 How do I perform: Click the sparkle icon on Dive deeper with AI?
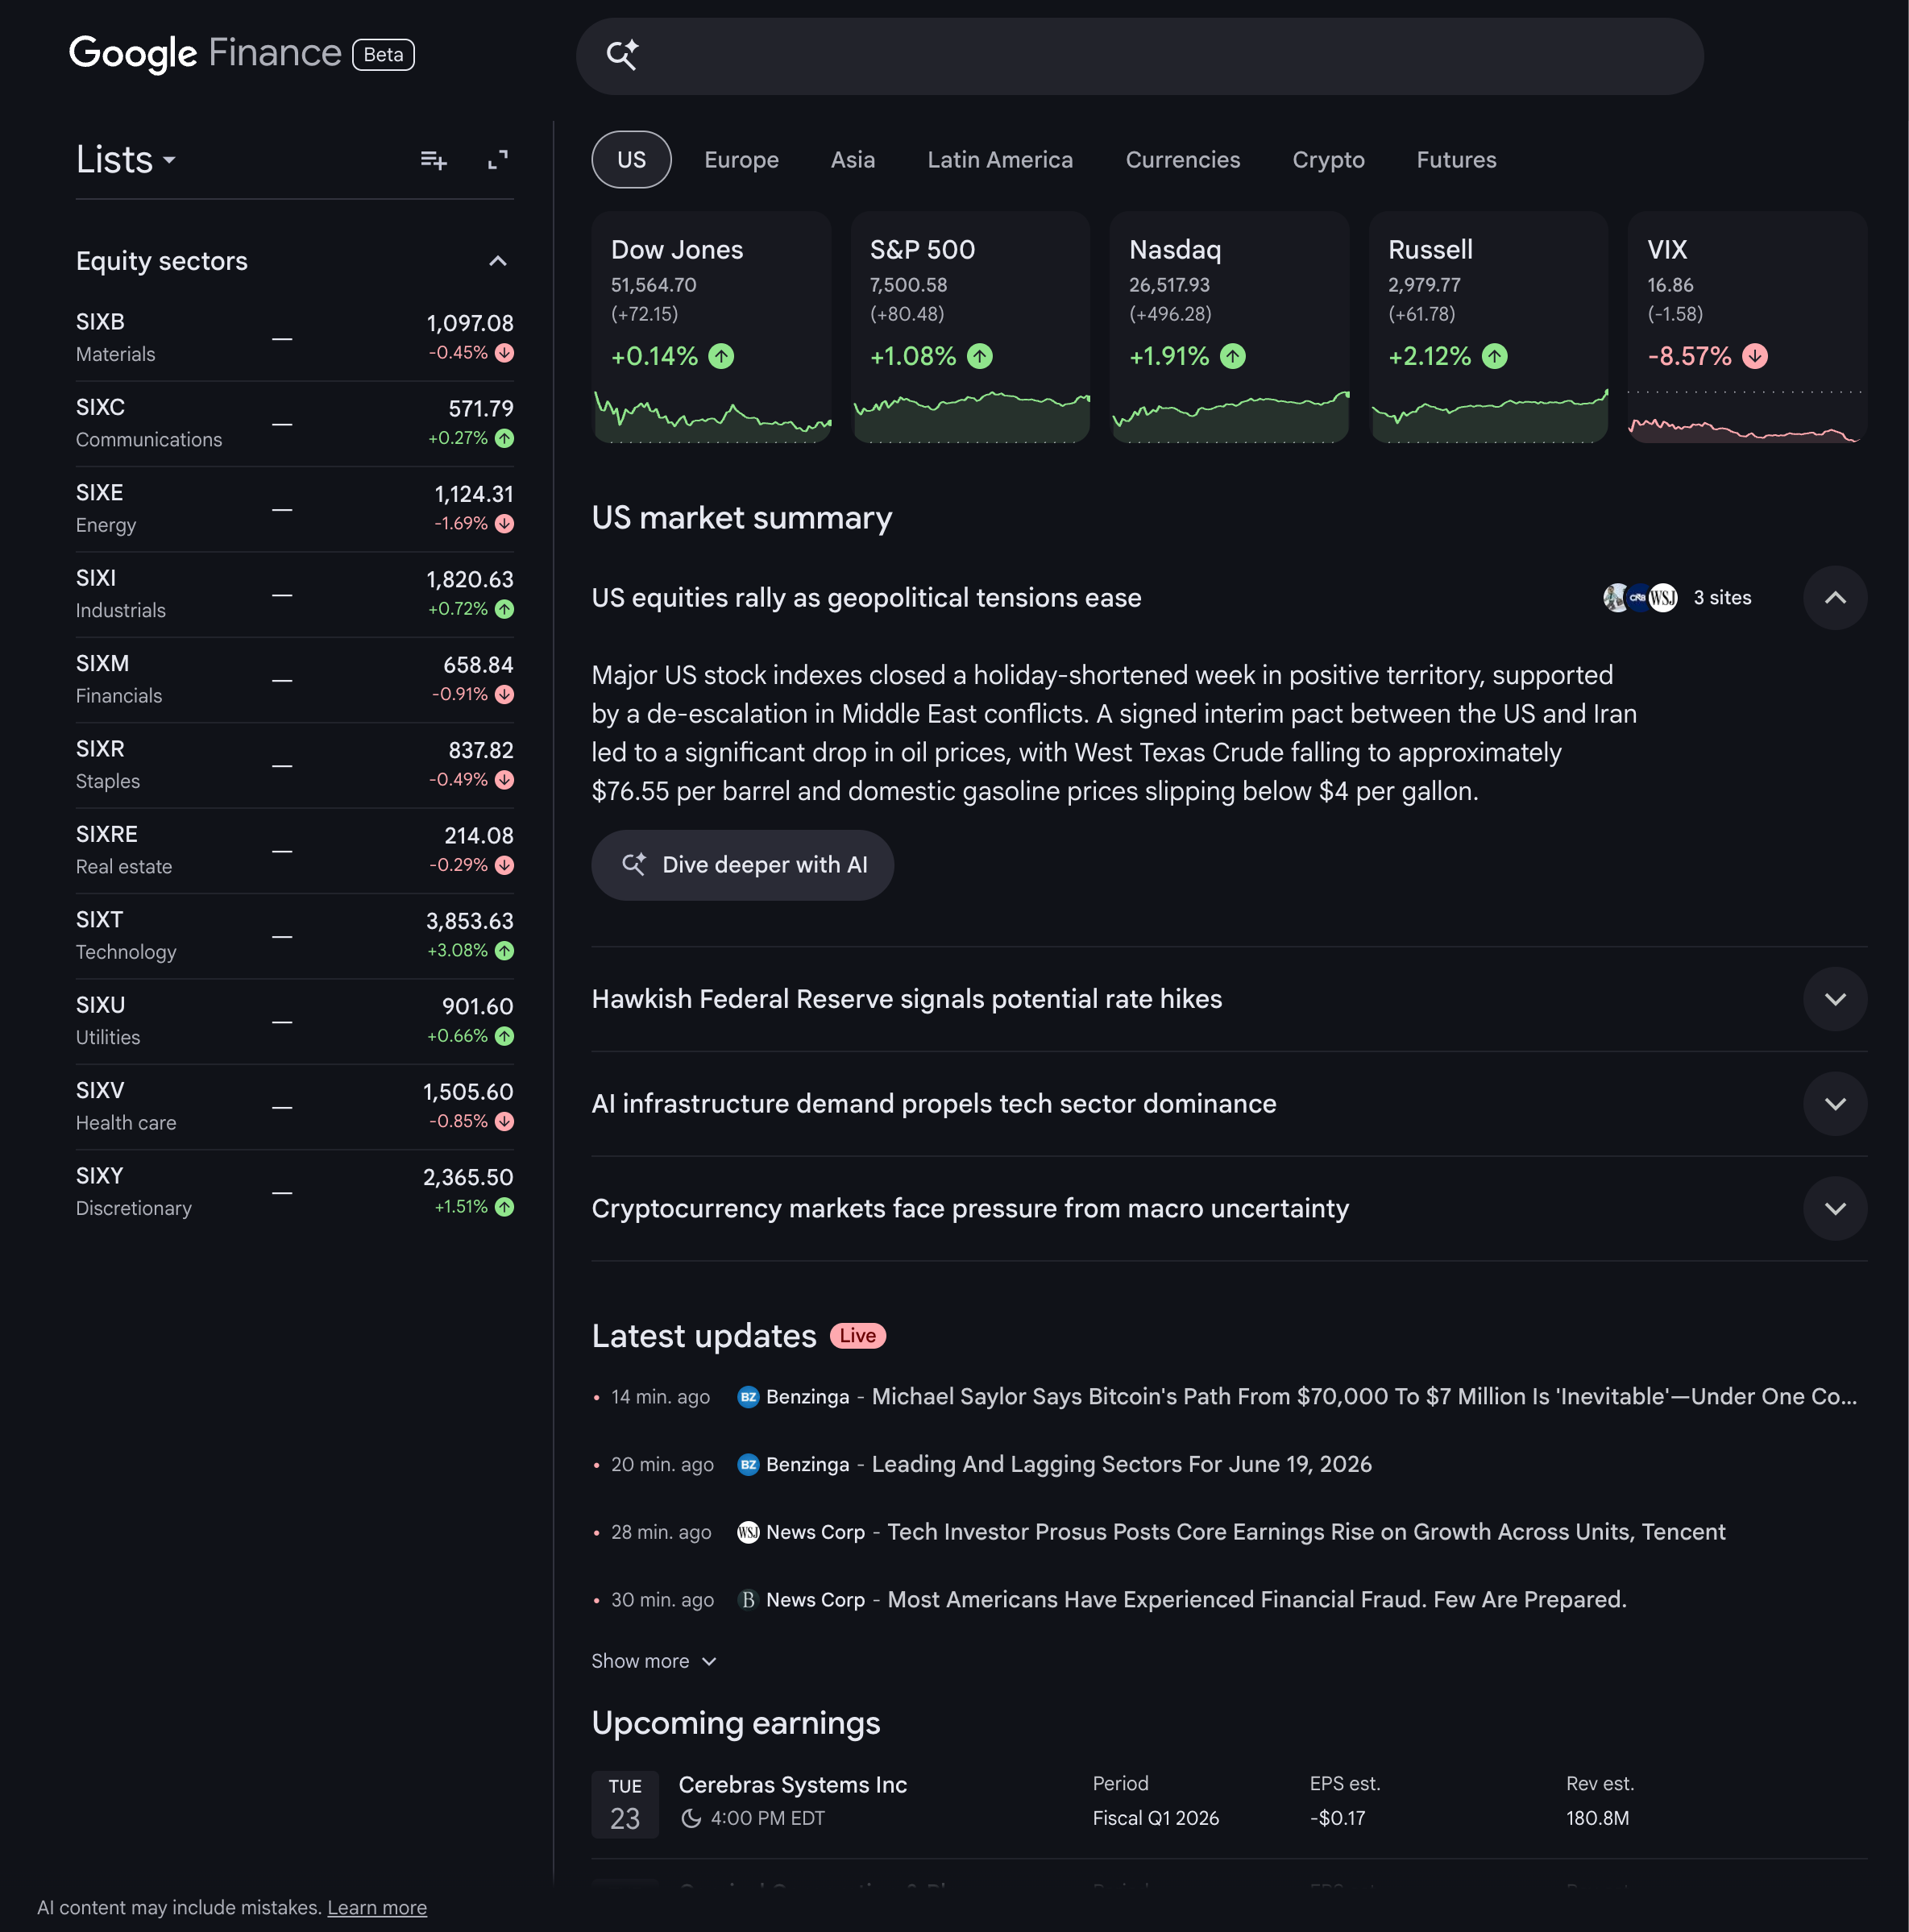tap(634, 865)
